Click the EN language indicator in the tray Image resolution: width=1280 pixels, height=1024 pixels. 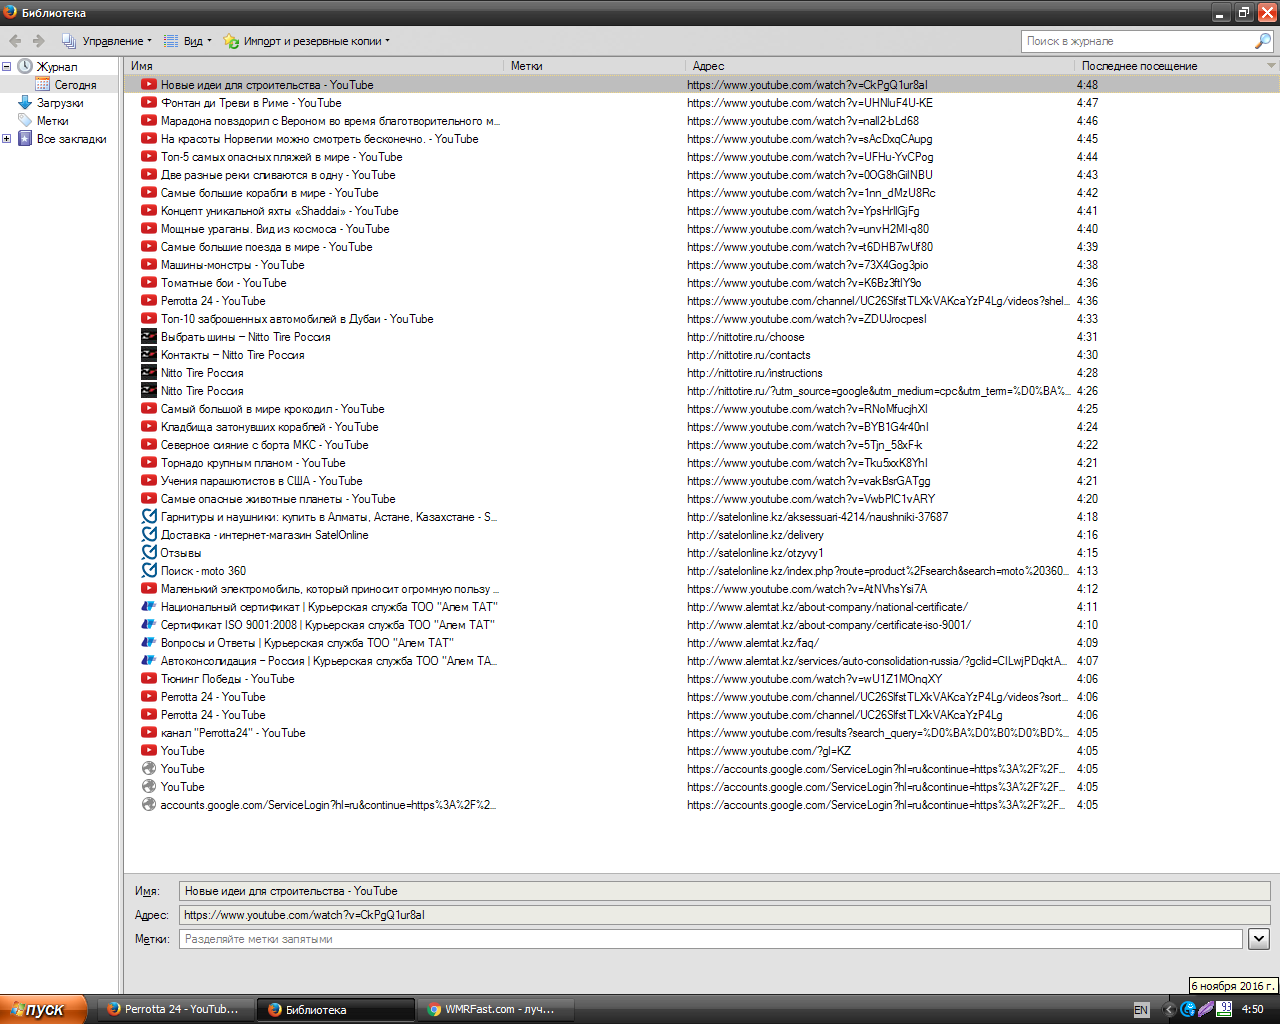click(x=1141, y=1010)
